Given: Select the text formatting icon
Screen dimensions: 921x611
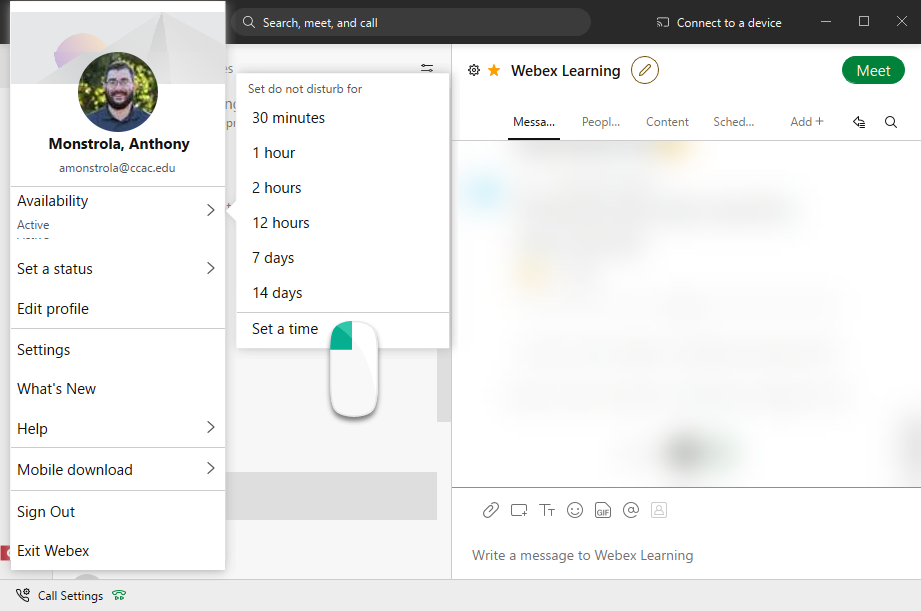Looking at the screenshot, I should click(x=547, y=510).
